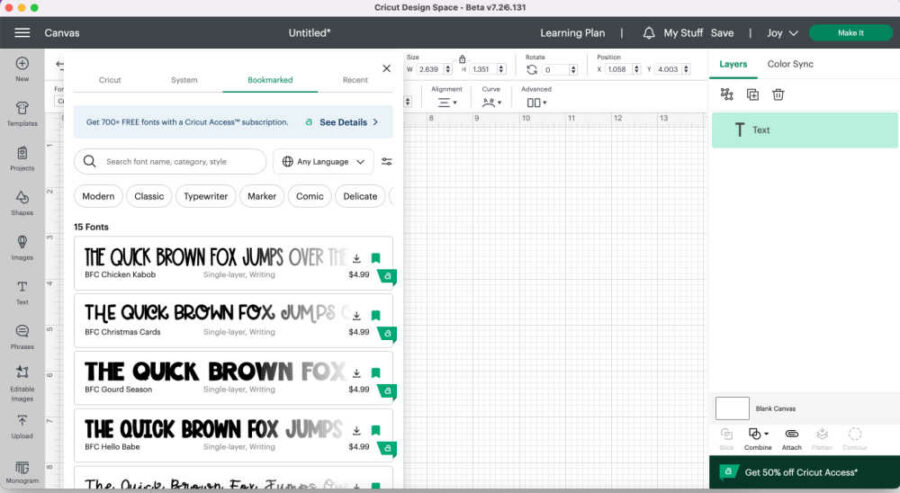Open the Color Sync tab

[x=790, y=64]
